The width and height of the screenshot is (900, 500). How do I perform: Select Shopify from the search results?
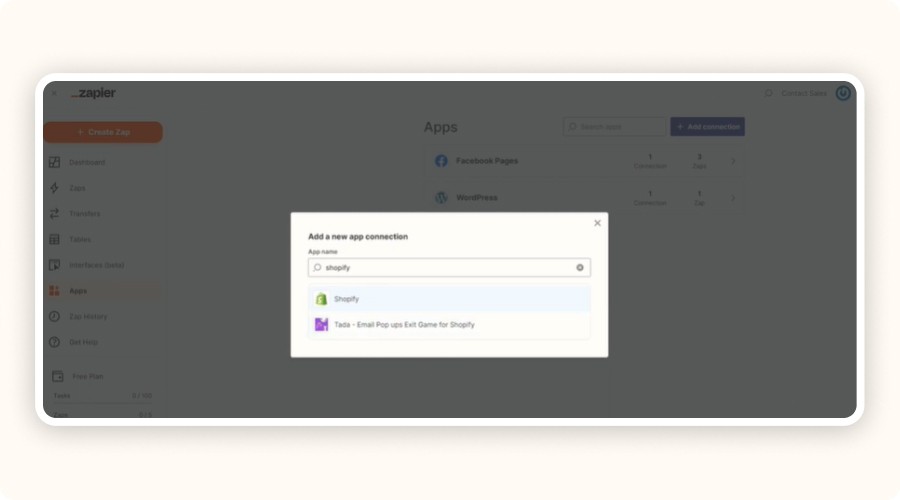449,299
